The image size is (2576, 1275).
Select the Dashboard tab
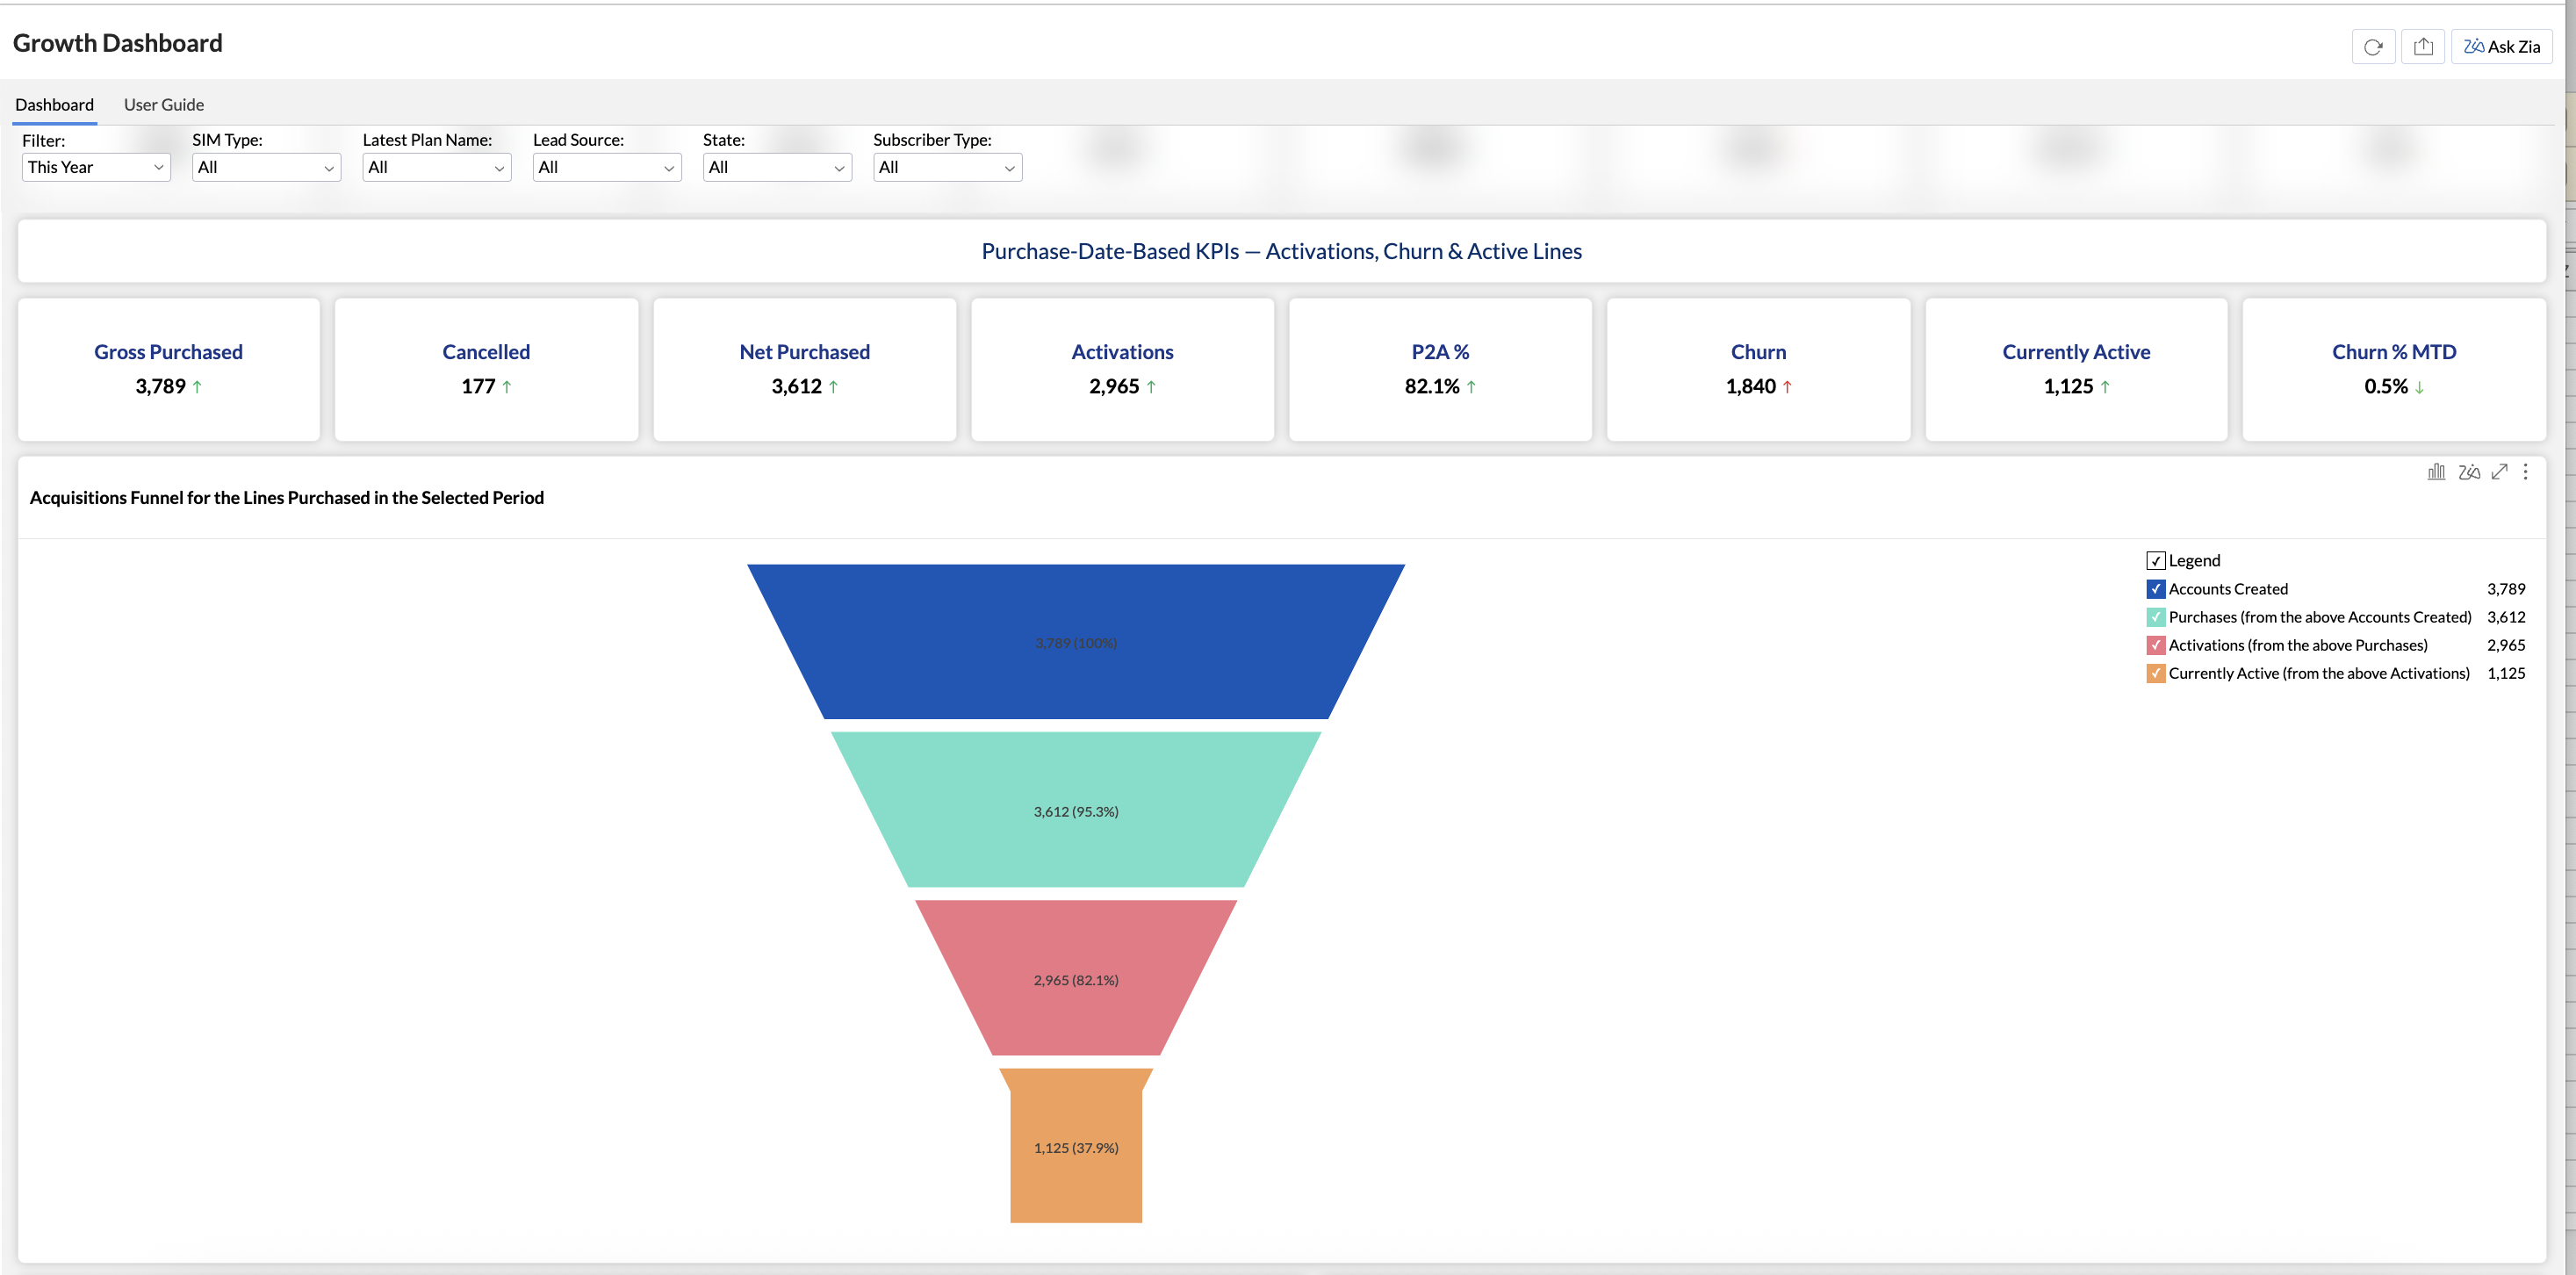pos(55,105)
